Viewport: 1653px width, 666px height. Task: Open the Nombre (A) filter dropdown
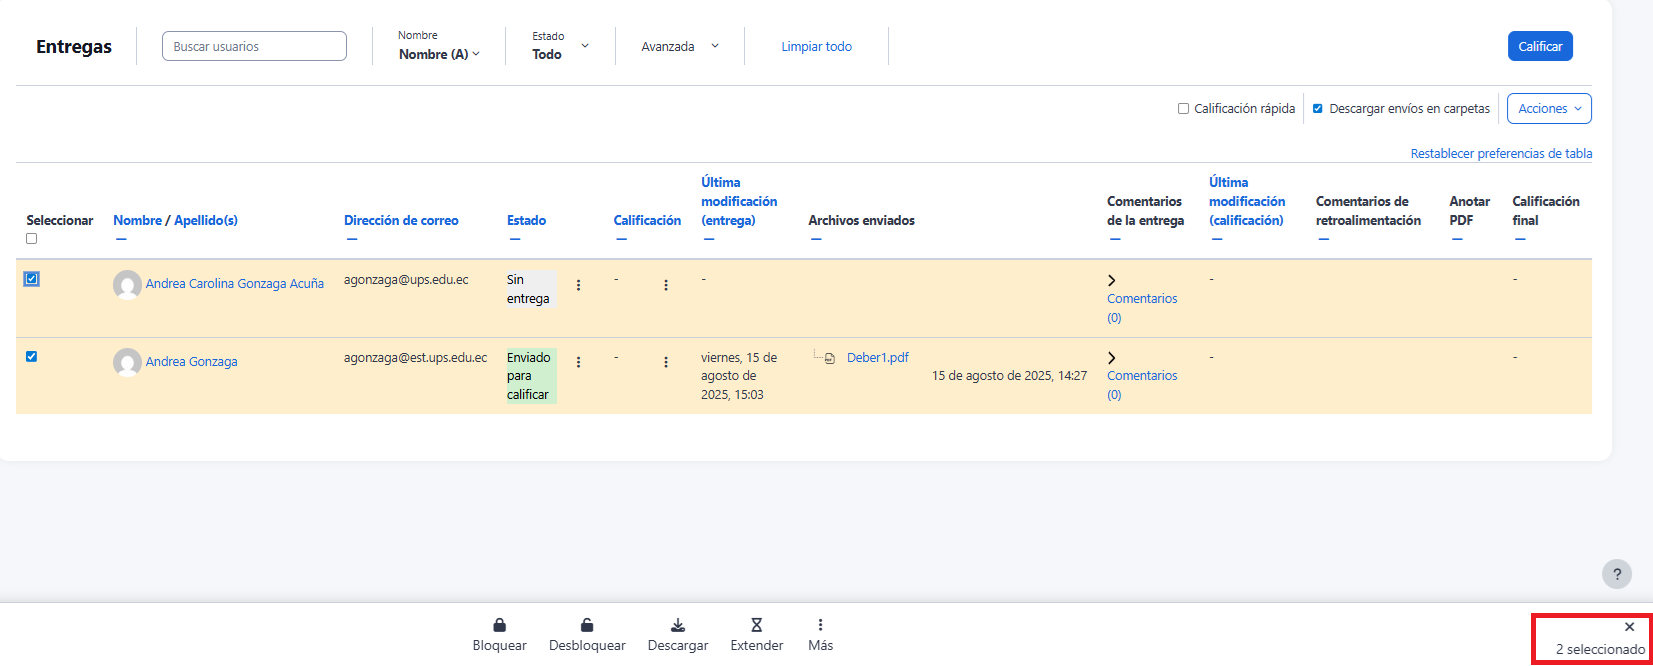point(439,54)
